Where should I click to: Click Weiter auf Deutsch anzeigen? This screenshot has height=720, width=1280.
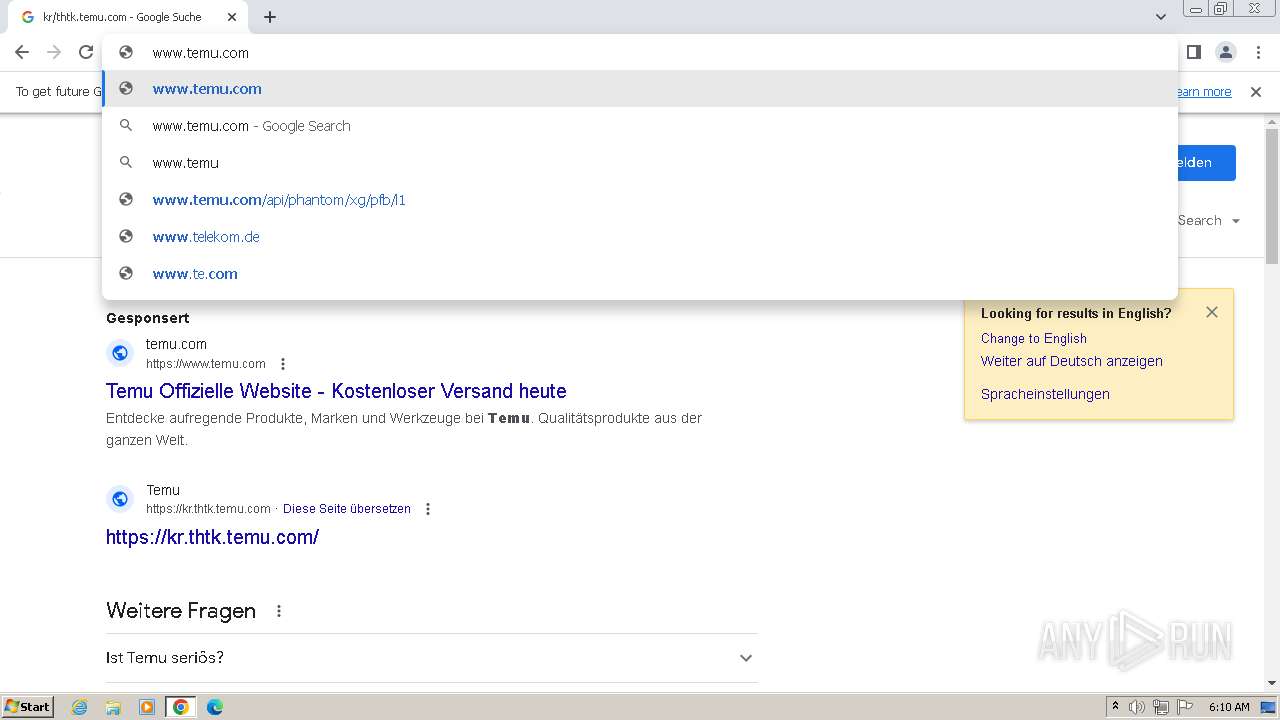1072,361
